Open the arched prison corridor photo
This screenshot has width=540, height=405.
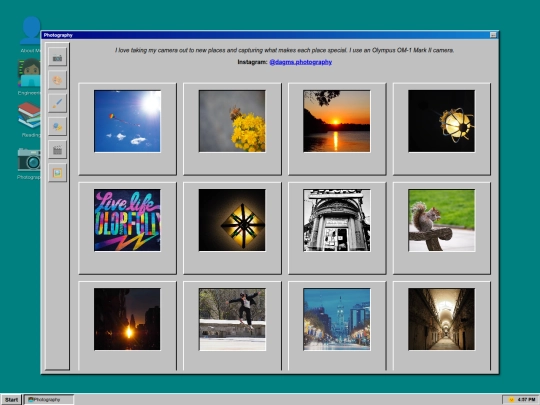441,319
